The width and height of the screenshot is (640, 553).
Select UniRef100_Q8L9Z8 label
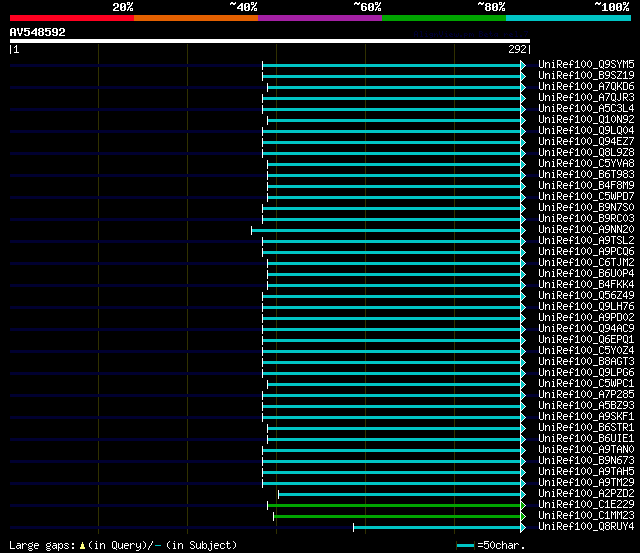click(586, 153)
